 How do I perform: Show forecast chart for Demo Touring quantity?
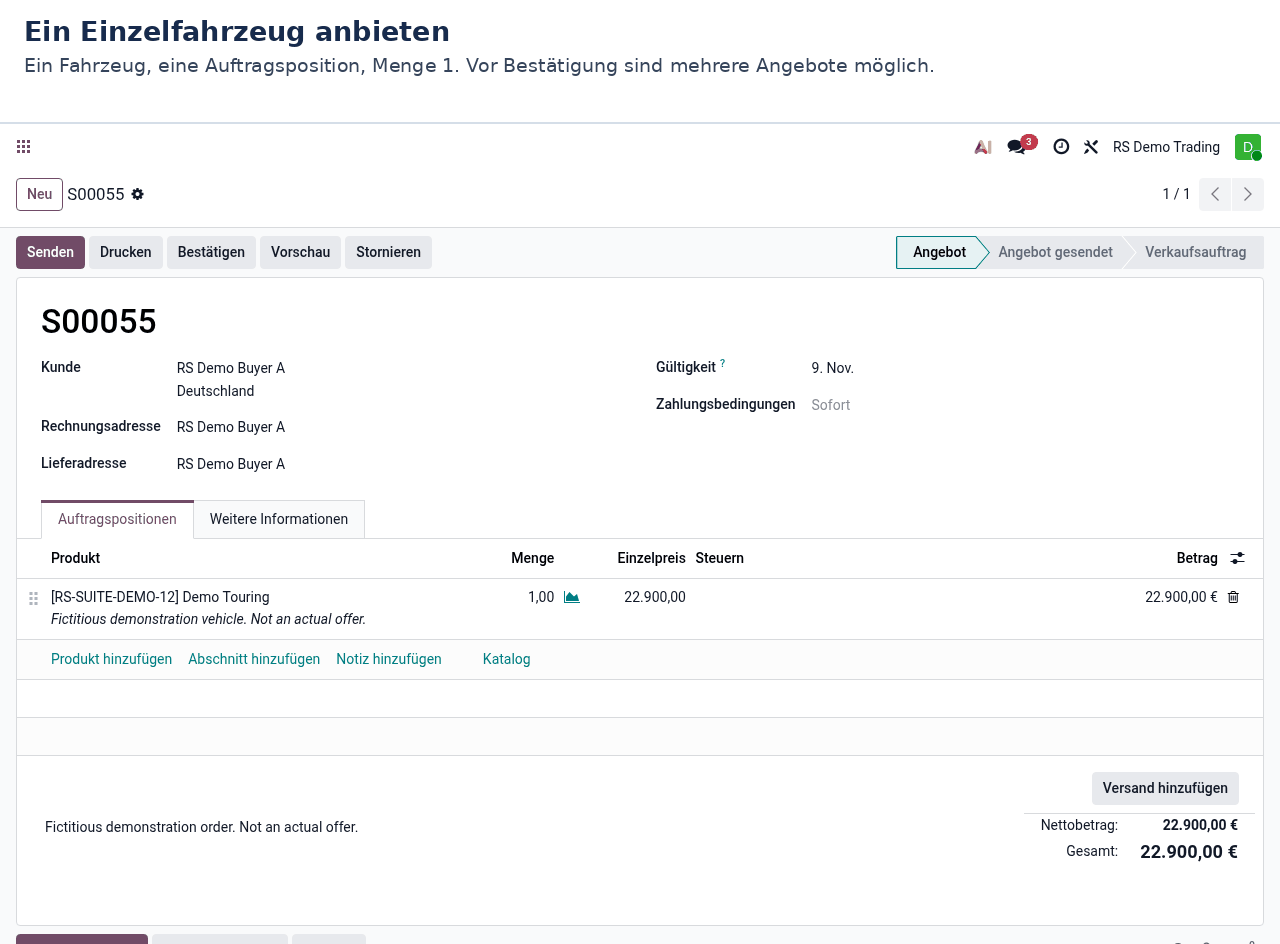point(572,597)
